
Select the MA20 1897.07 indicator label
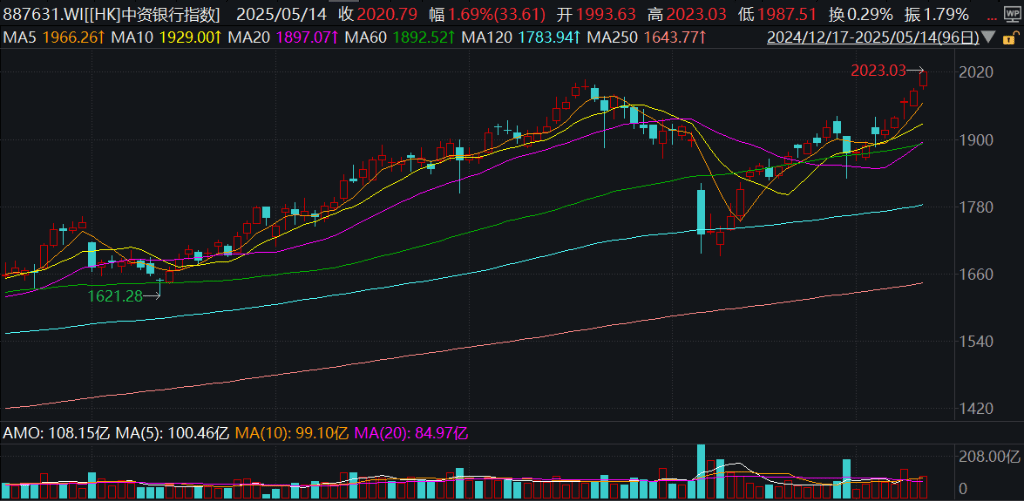point(282,37)
